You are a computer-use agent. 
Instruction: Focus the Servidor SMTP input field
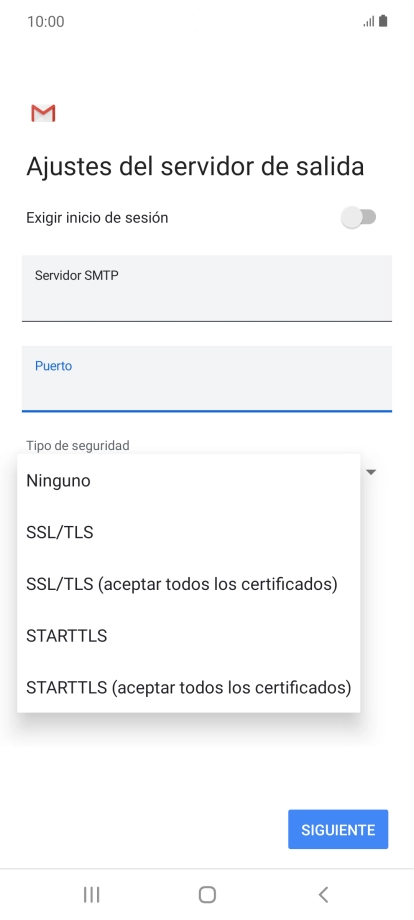206,288
